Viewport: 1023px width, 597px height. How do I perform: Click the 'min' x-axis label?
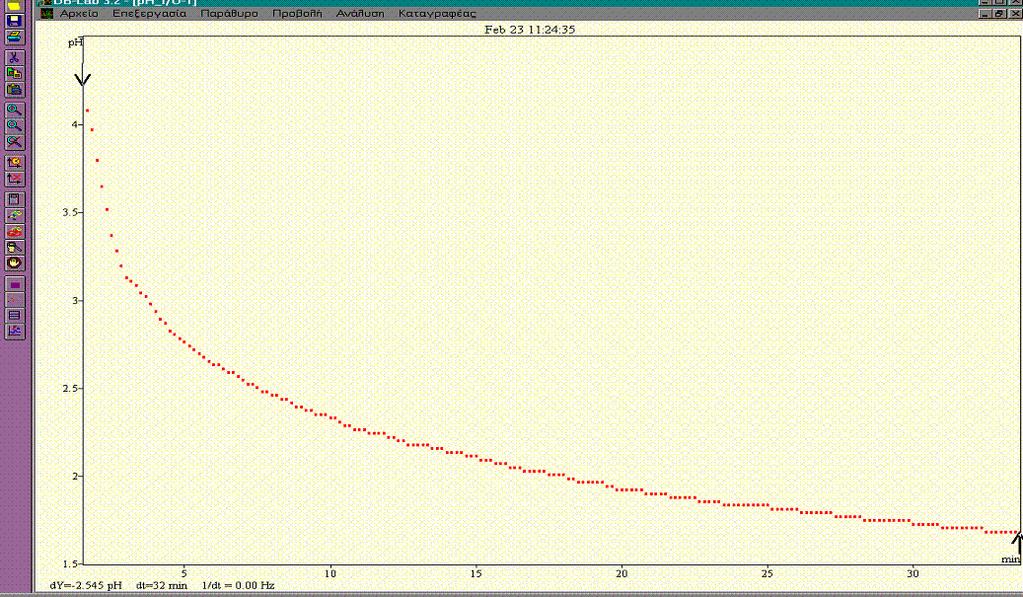point(1010,559)
